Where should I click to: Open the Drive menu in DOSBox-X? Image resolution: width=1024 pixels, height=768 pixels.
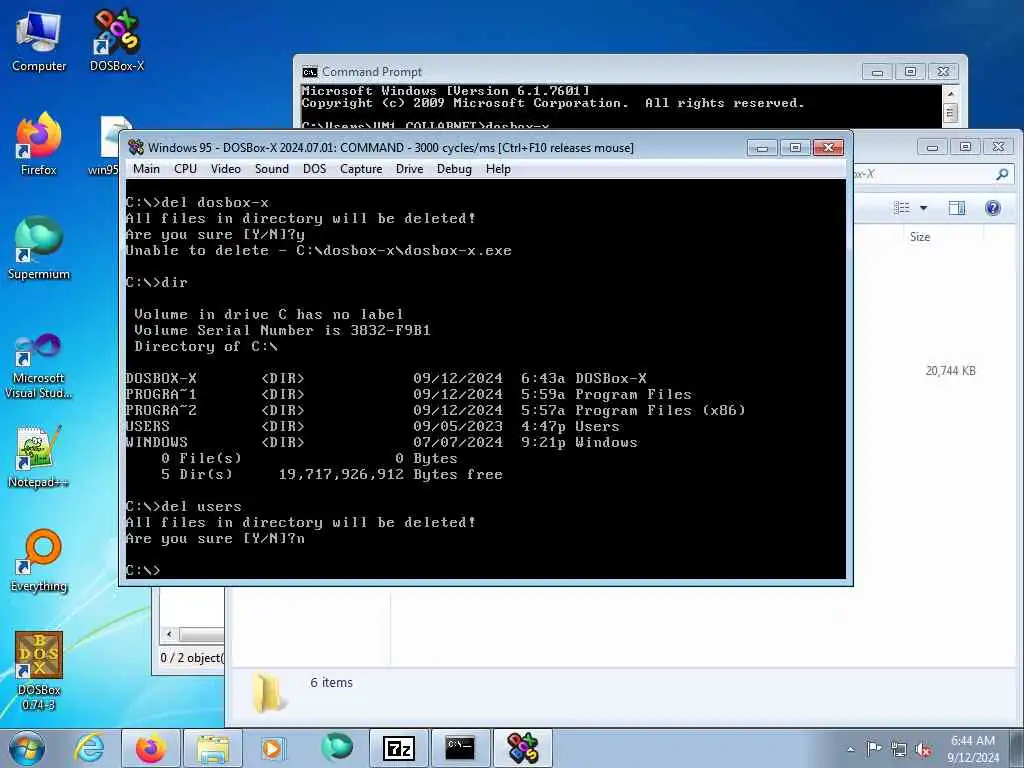coord(409,169)
